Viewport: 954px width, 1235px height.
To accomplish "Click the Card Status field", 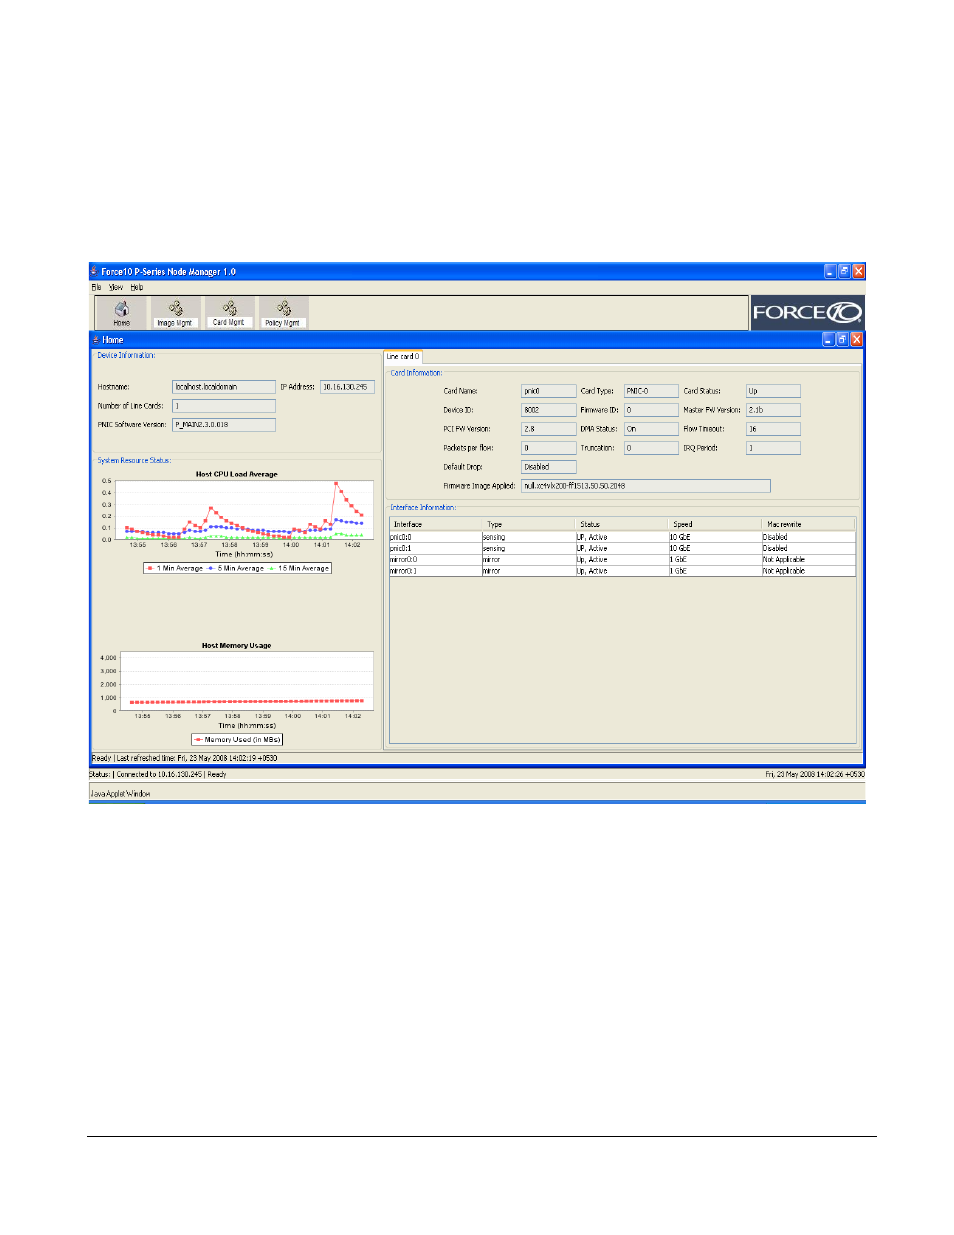I will pyautogui.click(x=773, y=391).
